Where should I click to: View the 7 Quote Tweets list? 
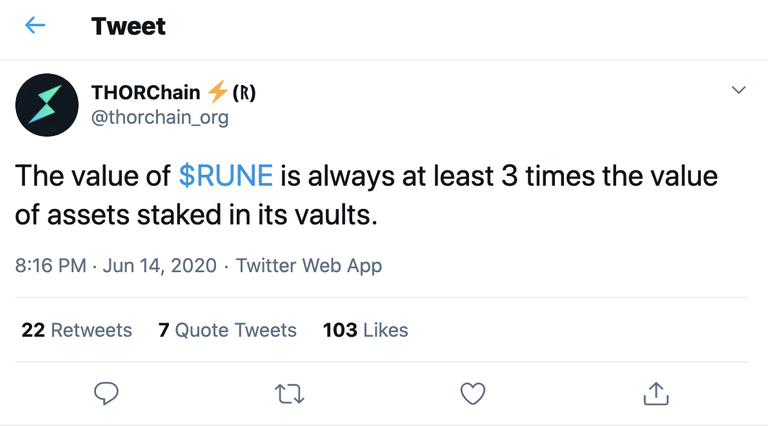click(227, 330)
